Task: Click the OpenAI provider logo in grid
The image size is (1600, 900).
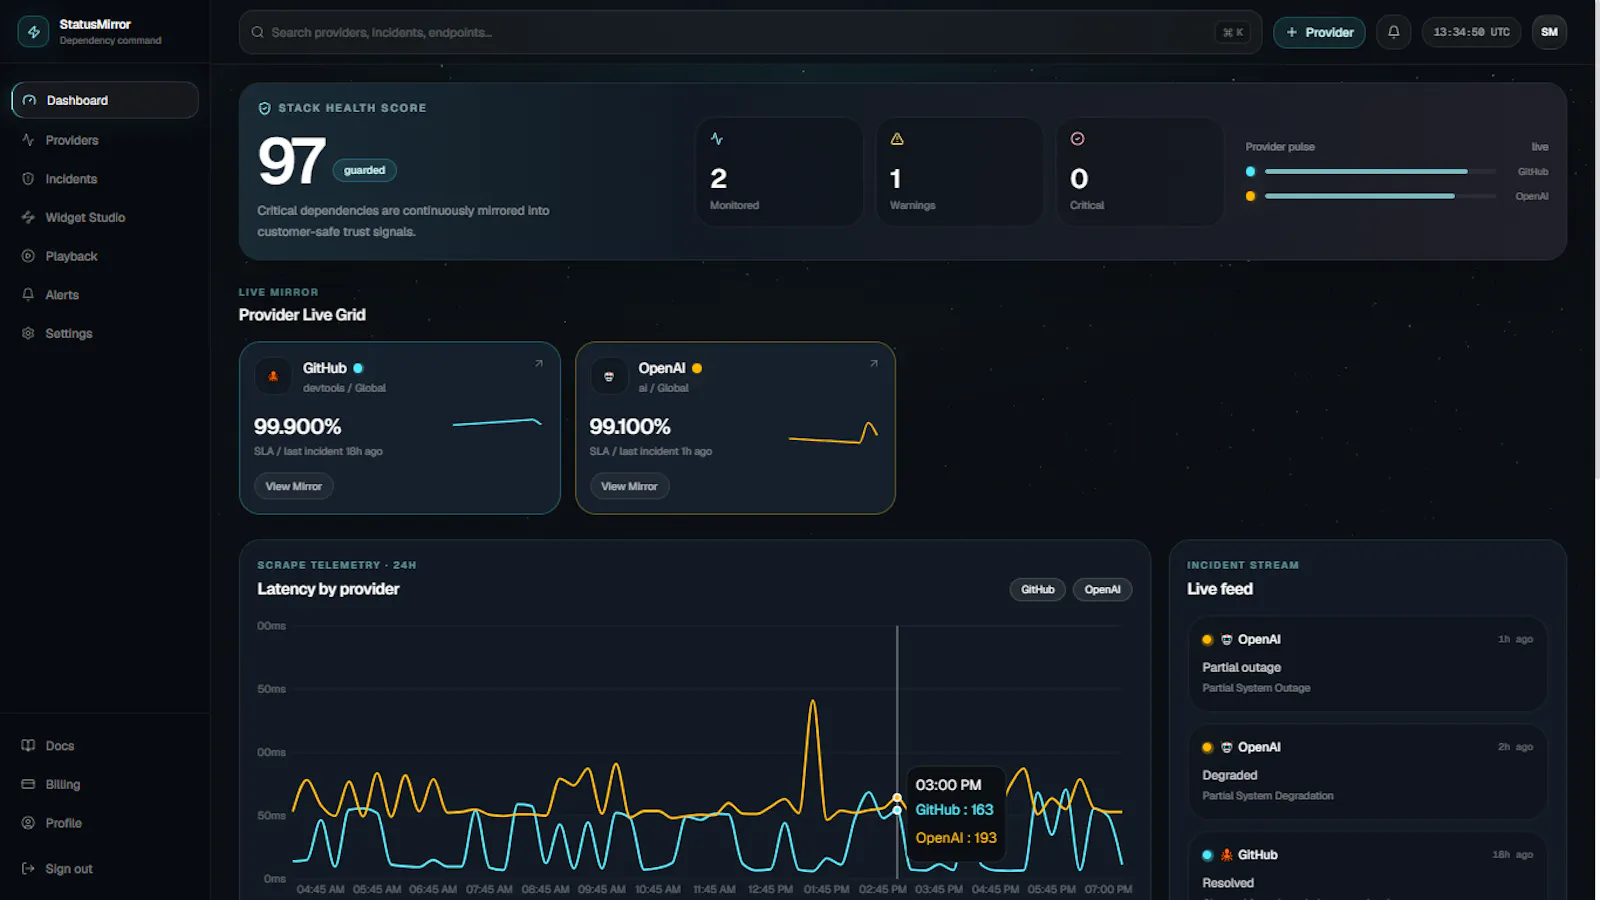Action: pyautogui.click(x=609, y=376)
